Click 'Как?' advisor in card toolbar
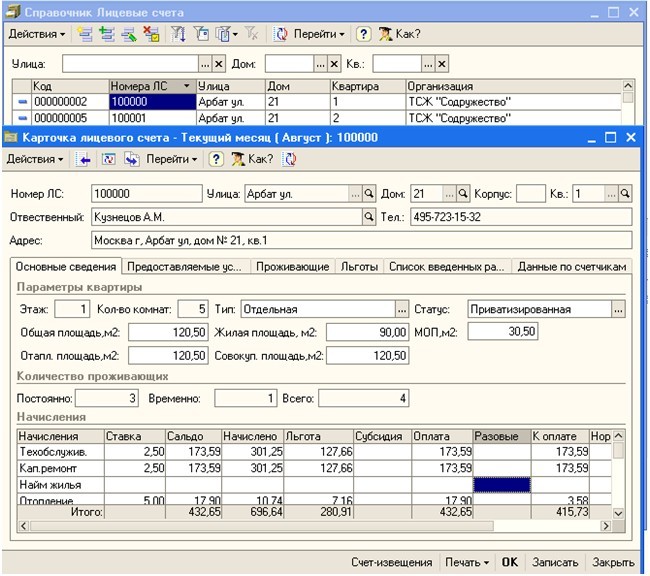Screen dimensions: 650x576 pos(252,159)
